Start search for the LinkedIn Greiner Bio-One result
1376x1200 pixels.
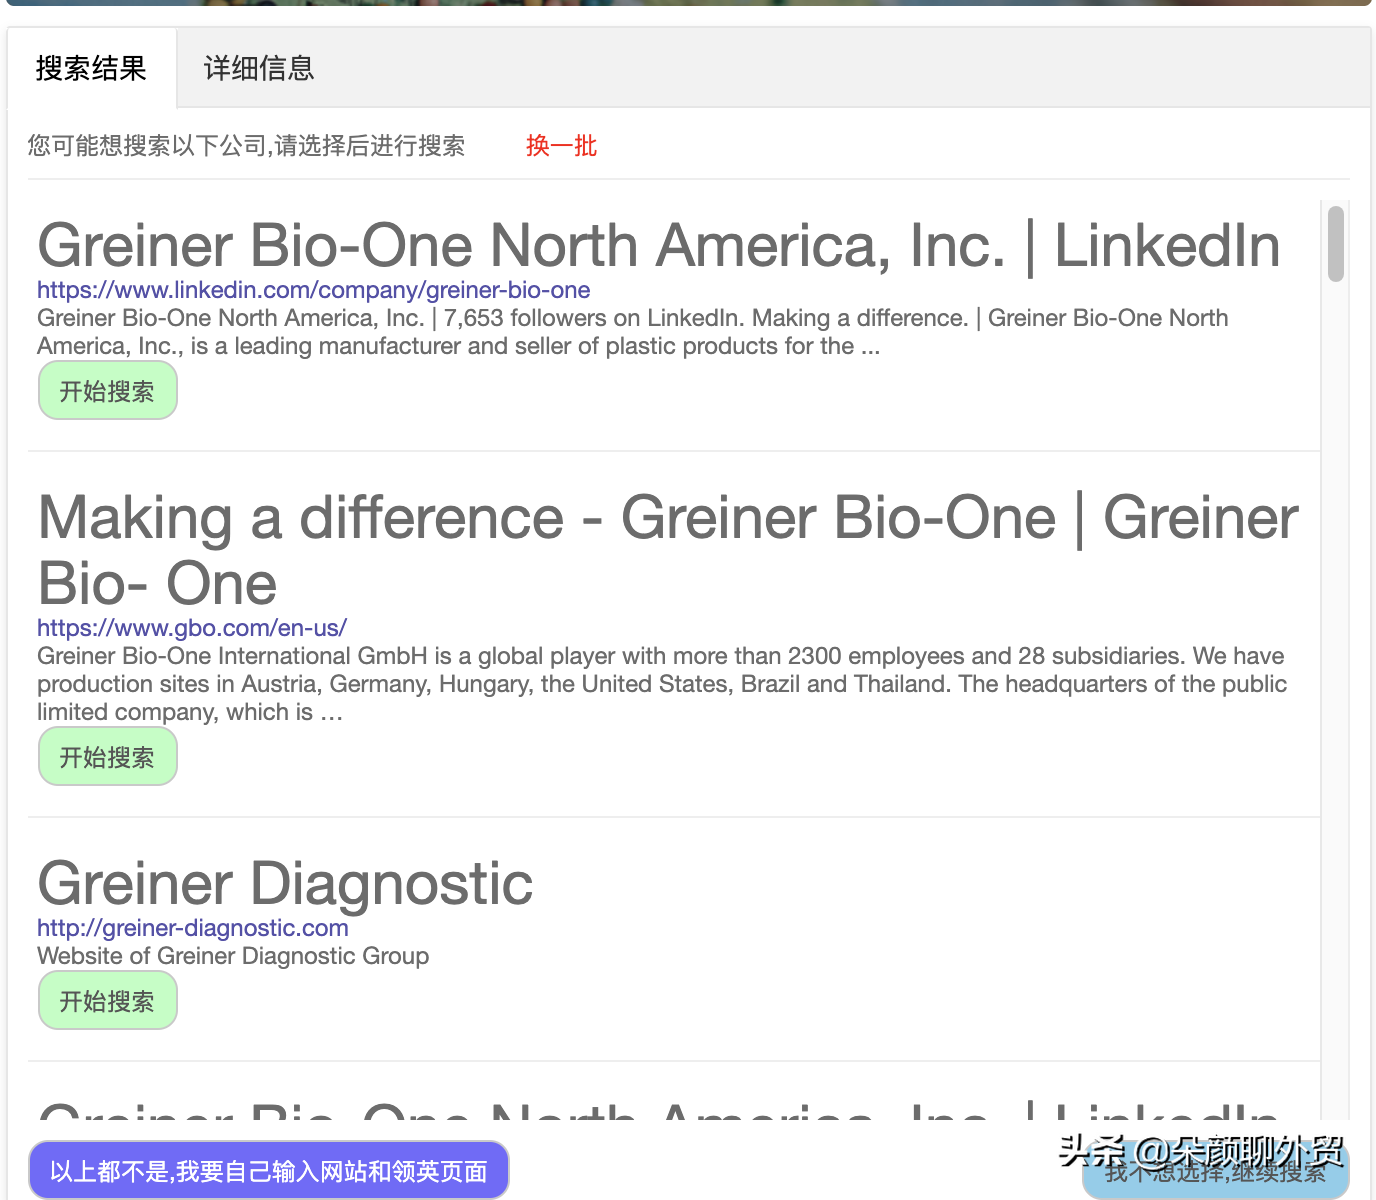pos(107,391)
